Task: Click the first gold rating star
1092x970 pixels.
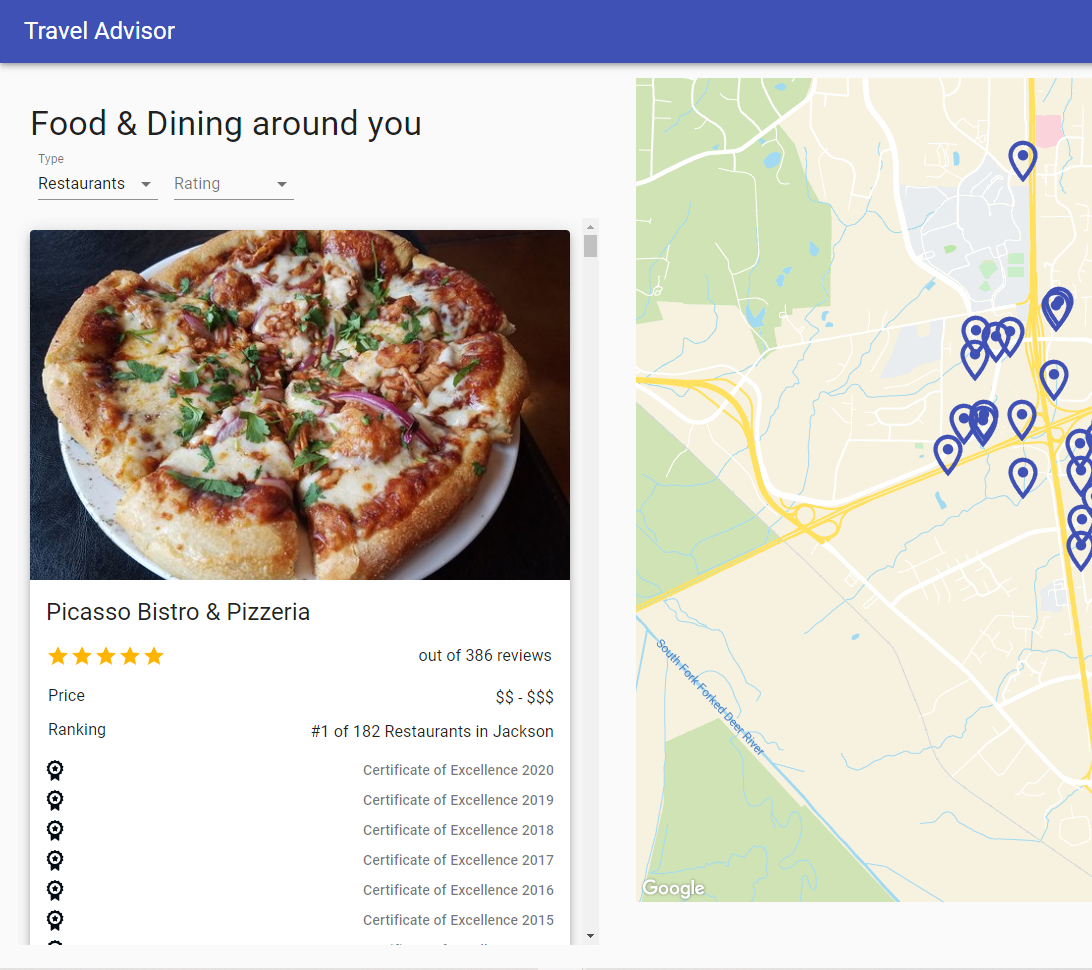Action: pos(58,656)
